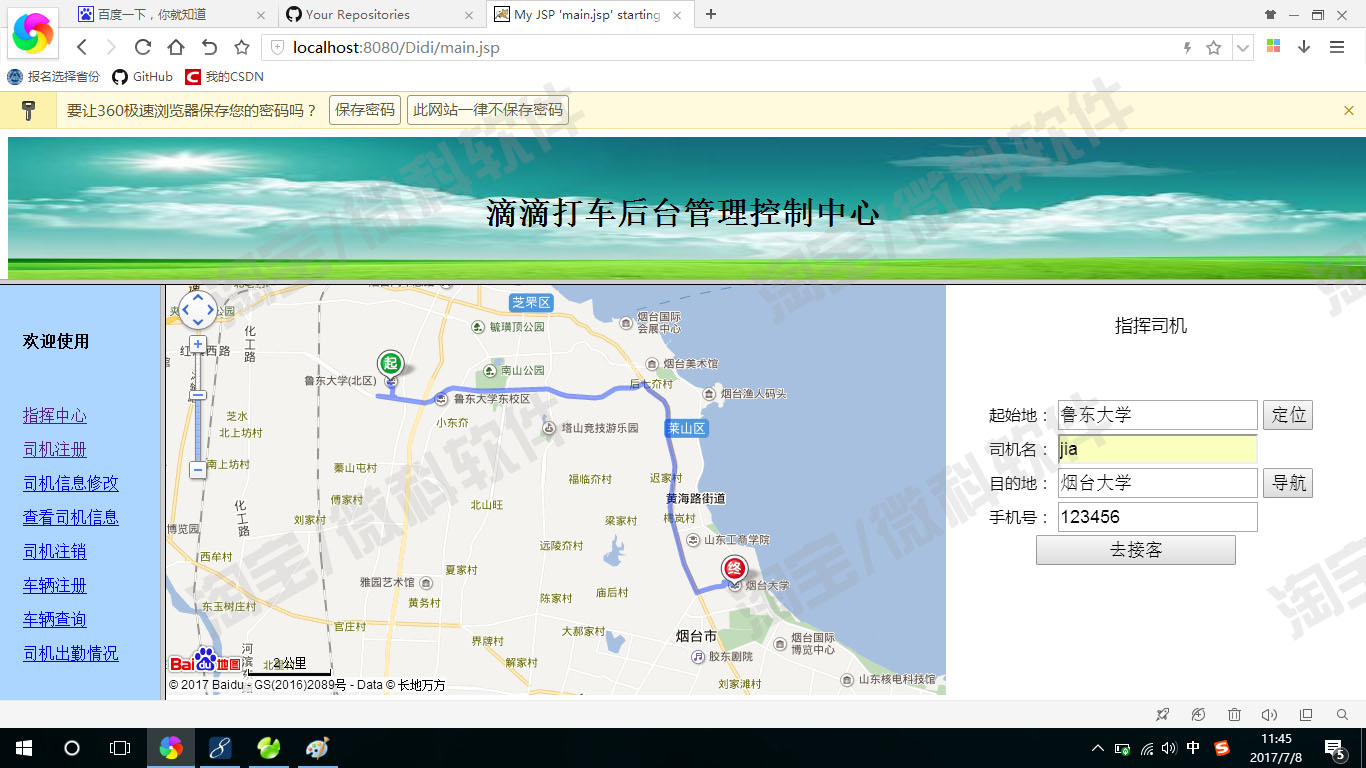
Task: Open the Windows Start menu
Action: [22, 748]
